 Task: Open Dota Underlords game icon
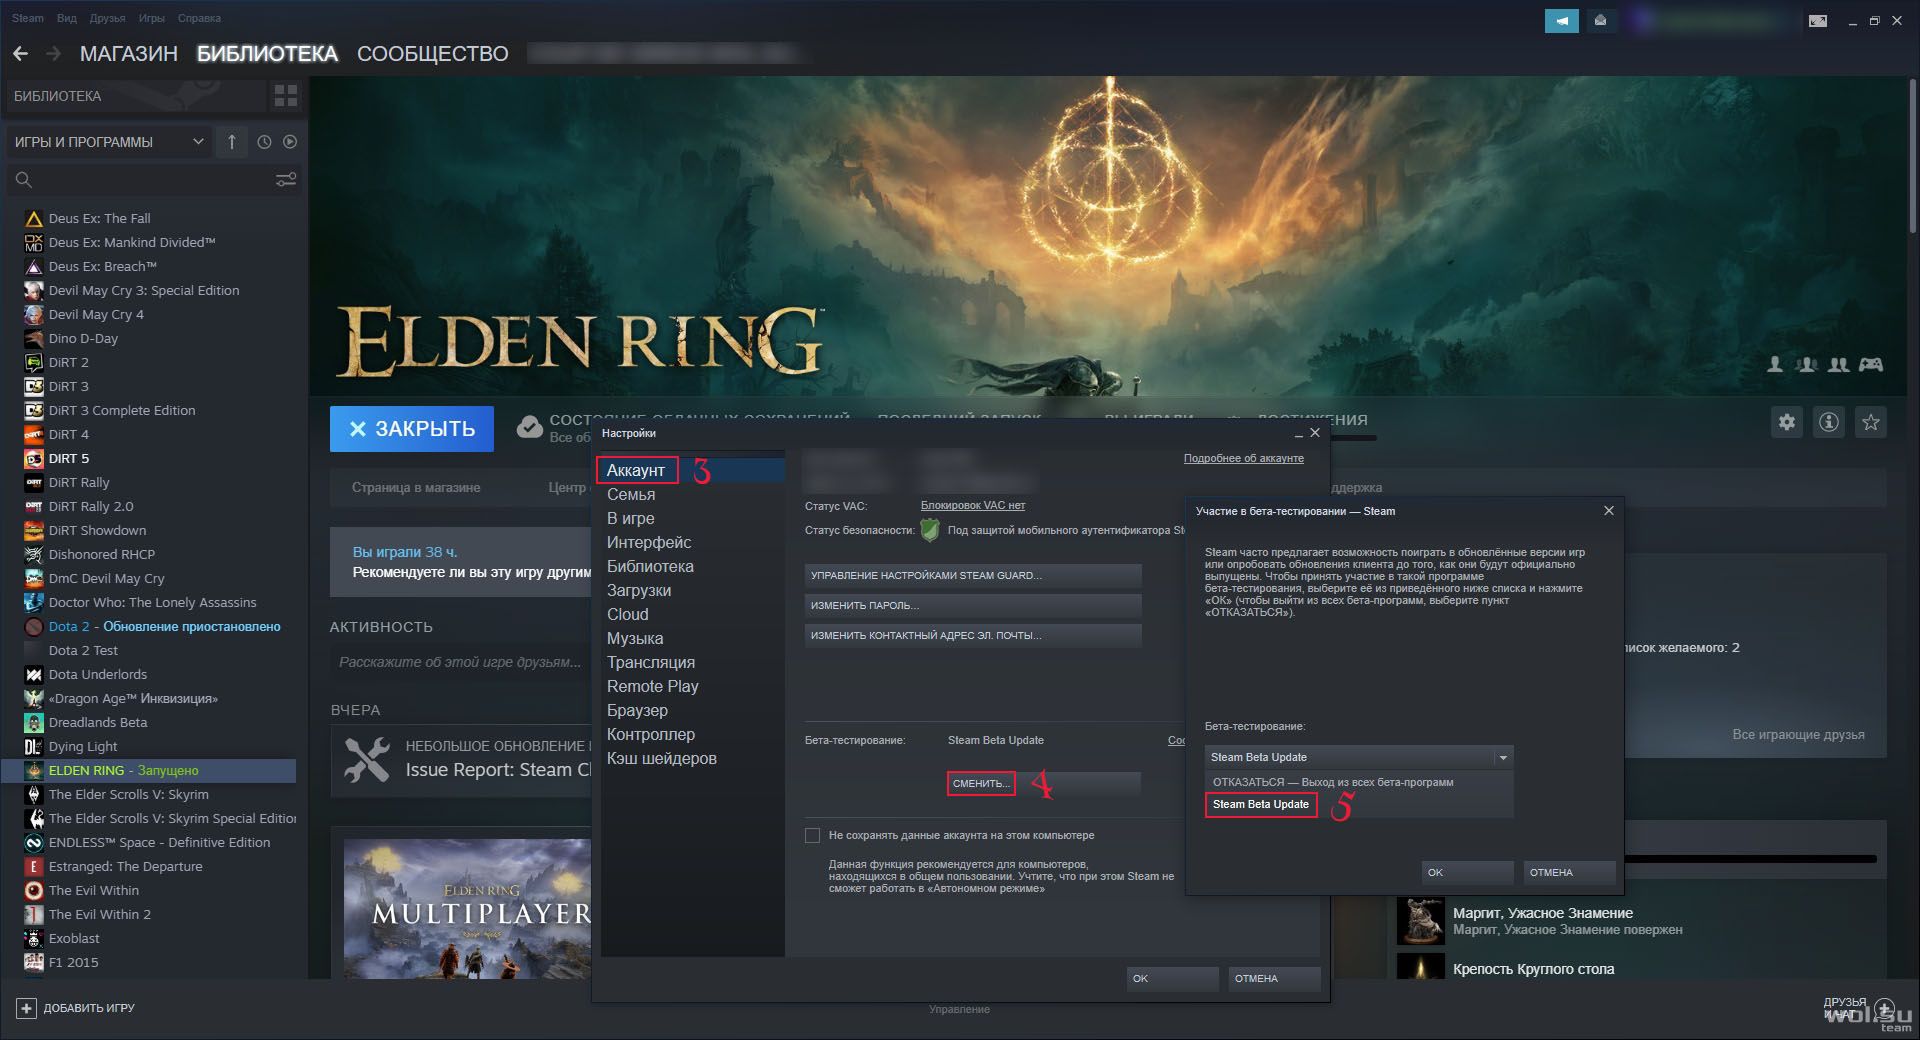coord(33,674)
